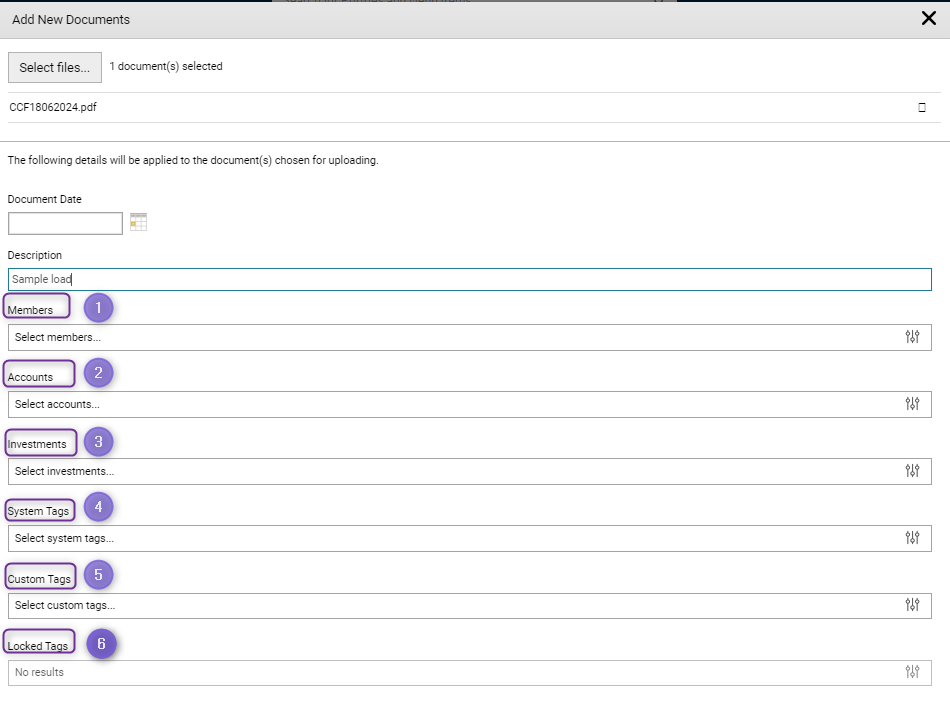Click the Select files... button
950x707 pixels.
[55, 67]
